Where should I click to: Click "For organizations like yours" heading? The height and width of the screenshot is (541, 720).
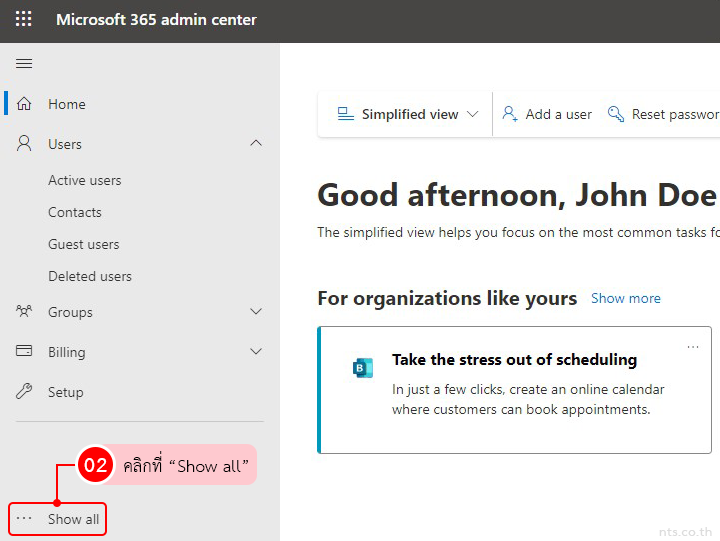[x=447, y=299]
